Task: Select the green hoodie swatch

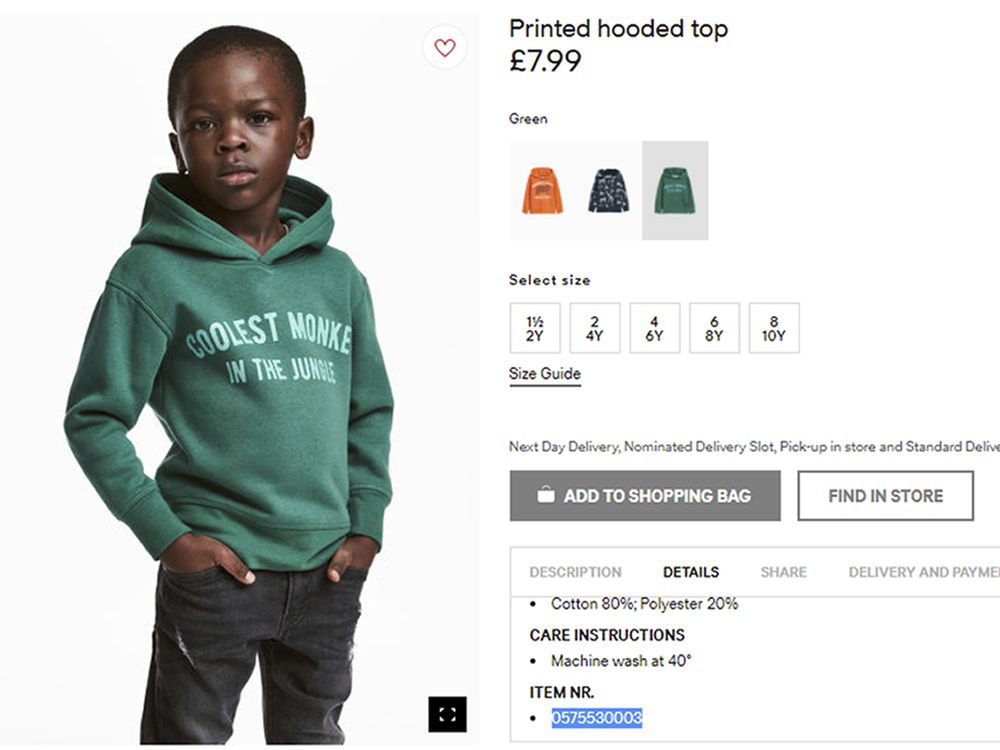Action: 675,190
